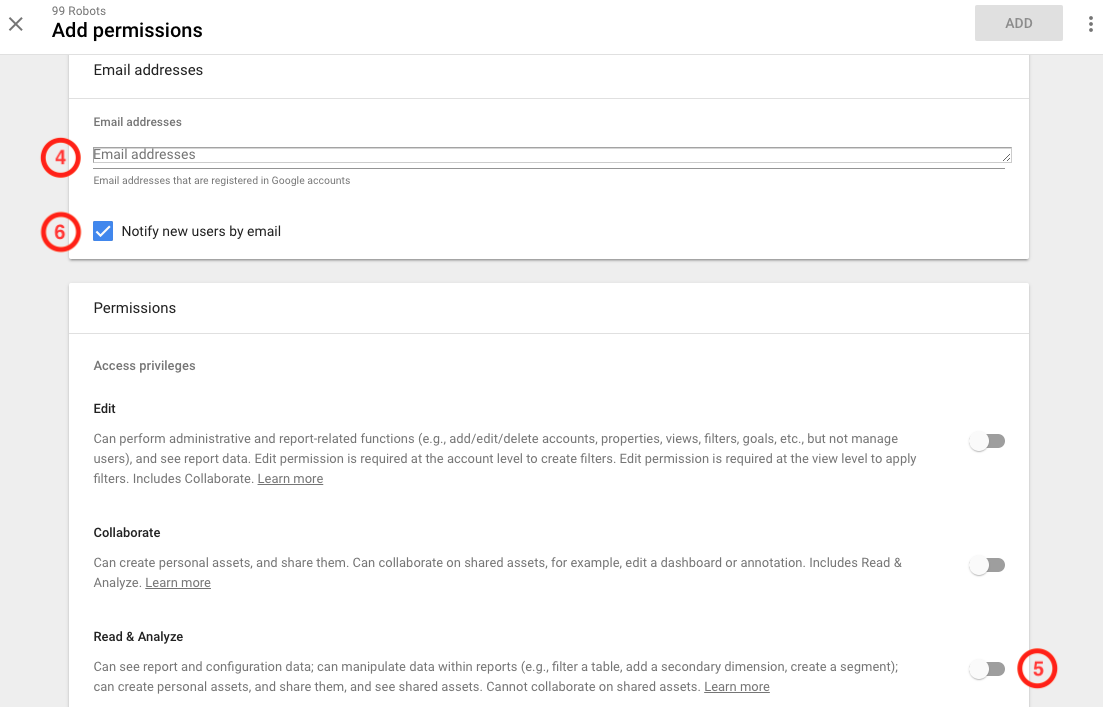Screen dimensions: 1103x707
Task: Open Learn more link under Collaborate
Action: [x=178, y=582]
